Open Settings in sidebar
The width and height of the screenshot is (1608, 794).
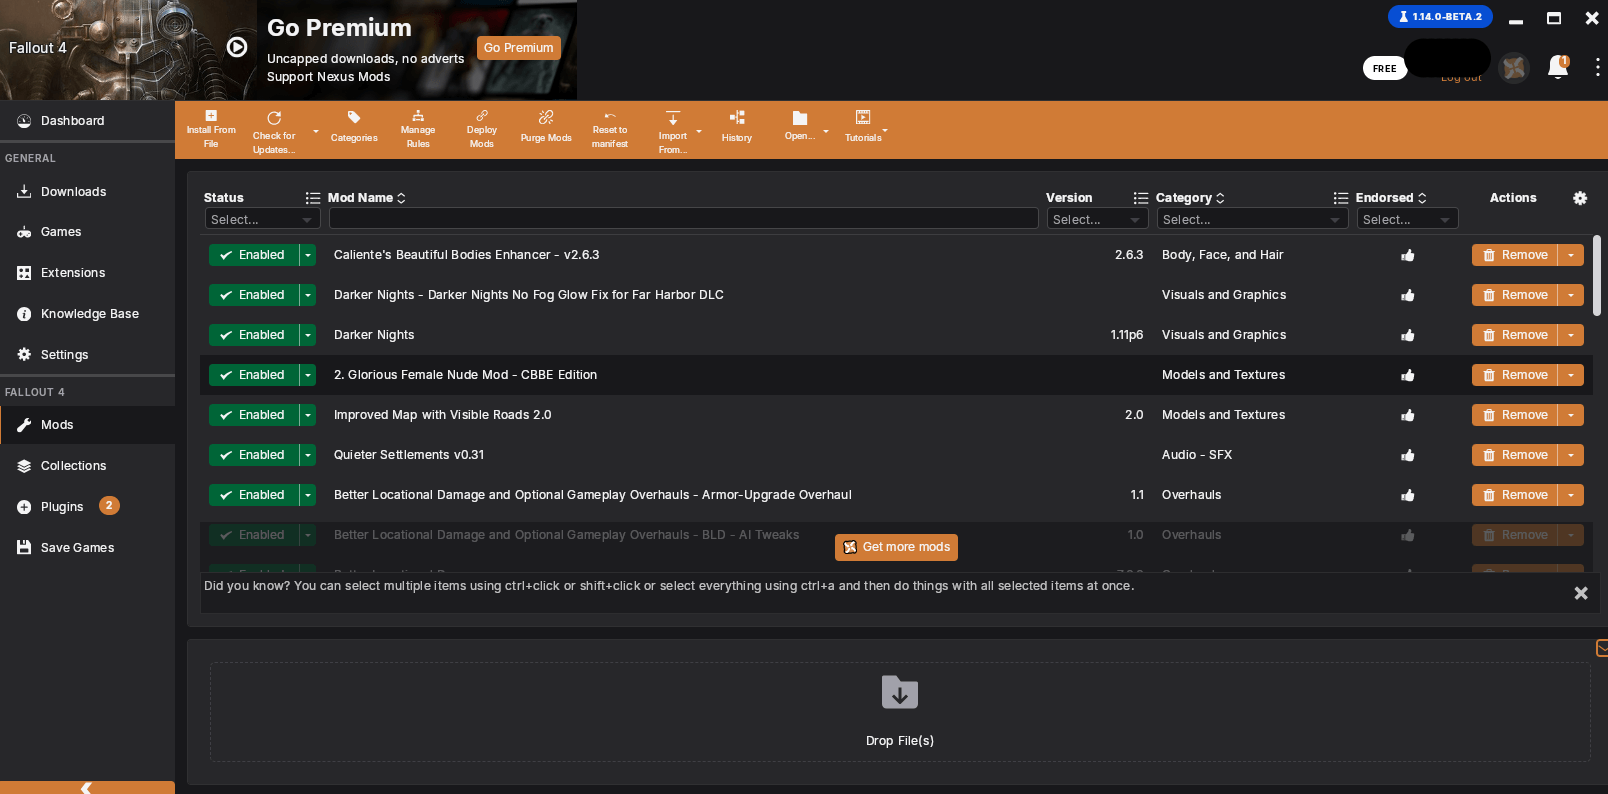(x=87, y=355)
